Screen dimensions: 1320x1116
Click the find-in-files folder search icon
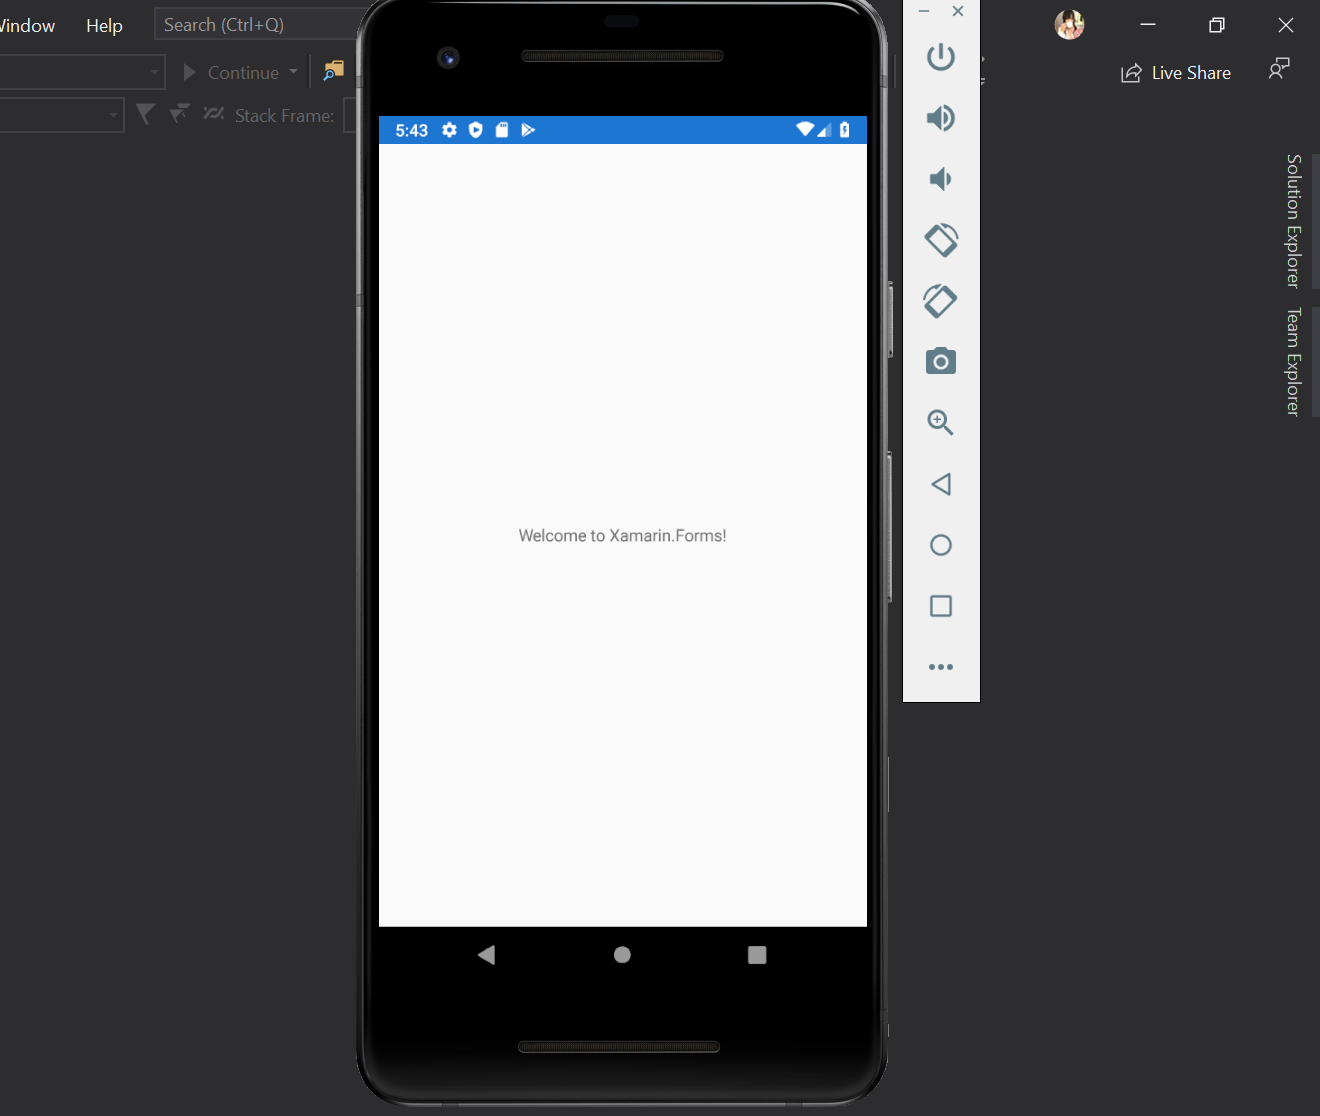pos(334,71)
